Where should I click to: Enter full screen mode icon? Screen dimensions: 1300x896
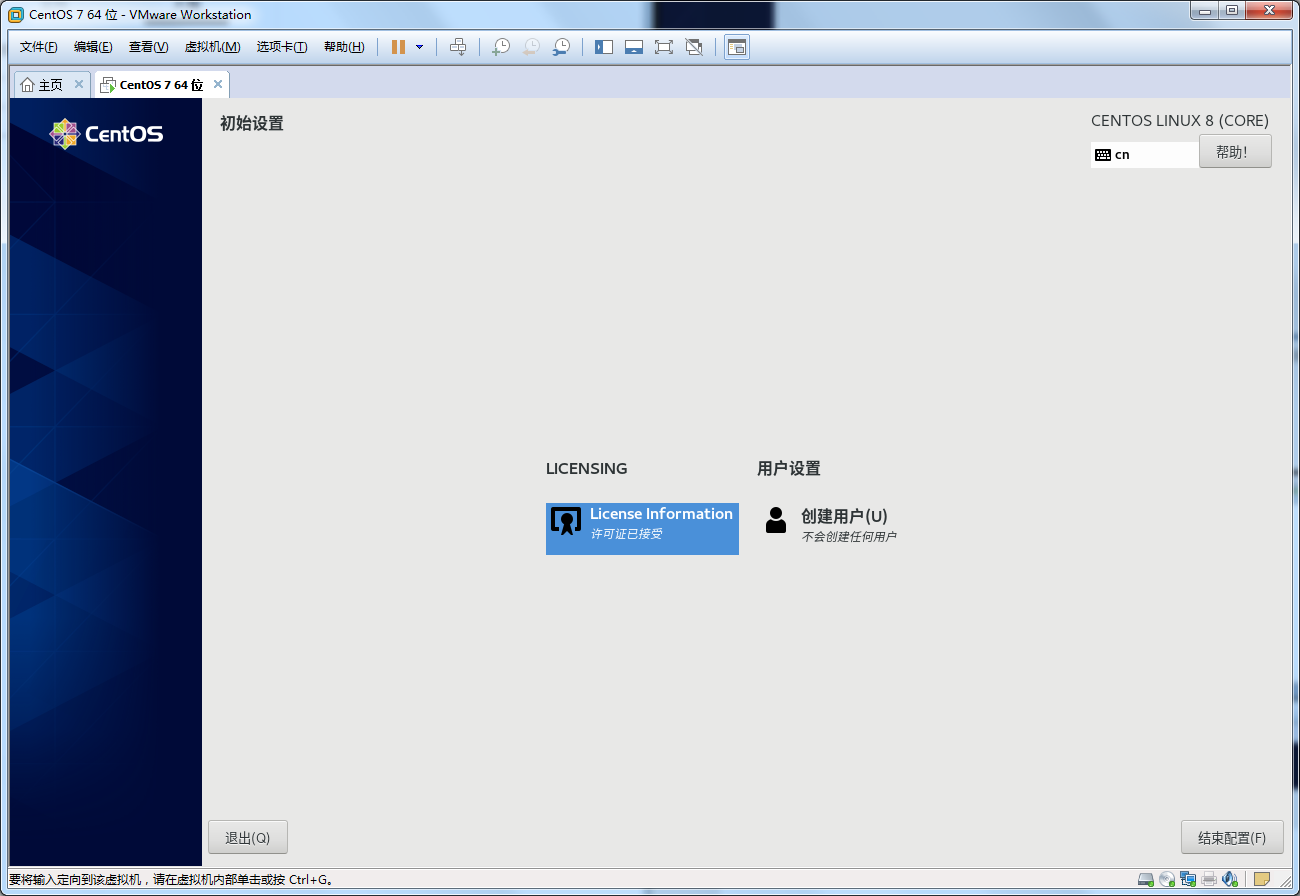[664, 47]
